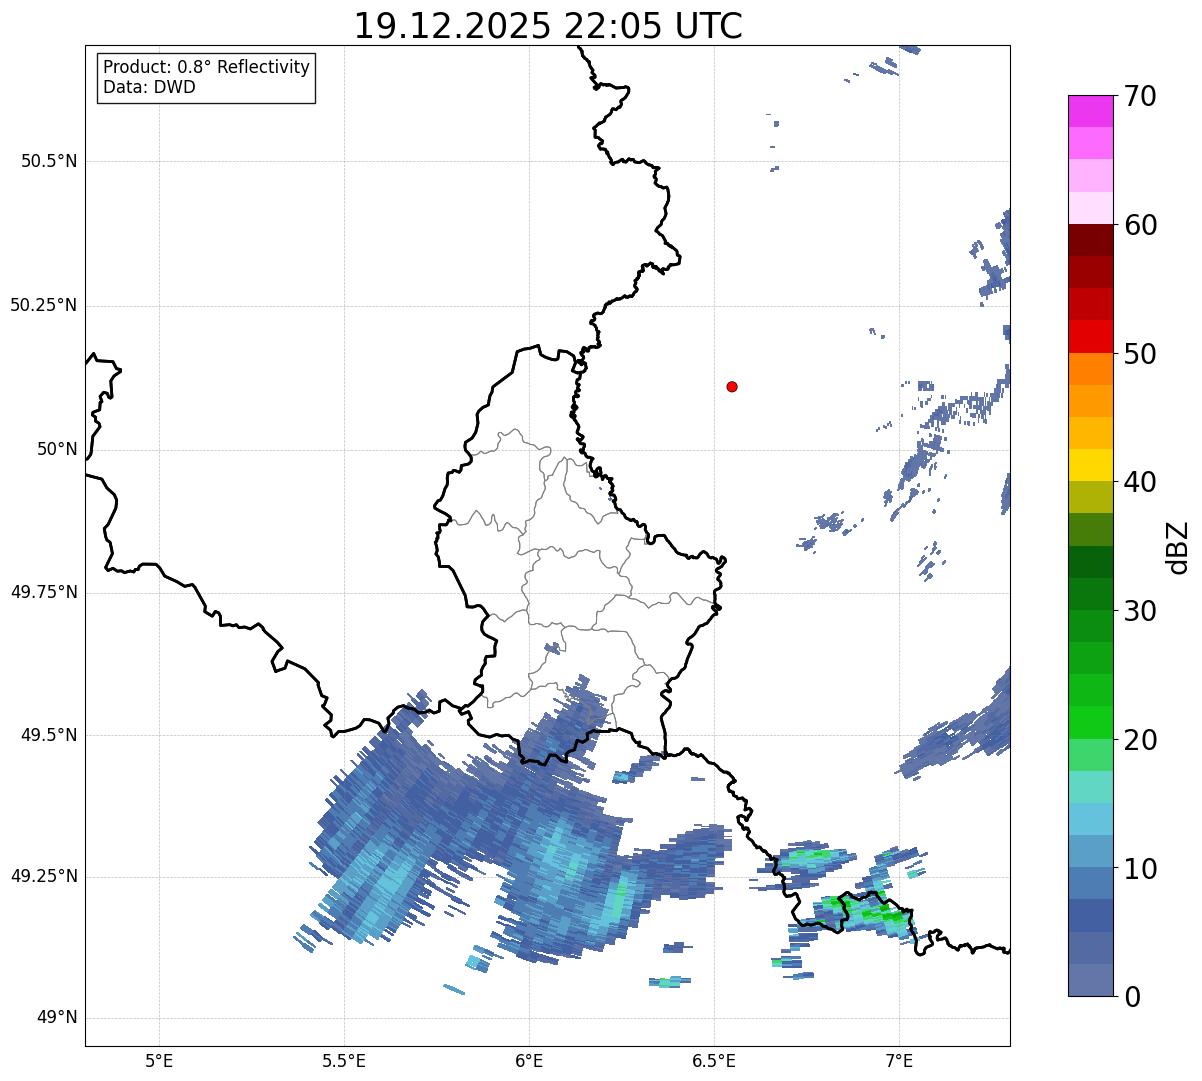The height and width of the screenshot is (1081, 1202).
Task: Click the red station marker dot
Action: pos(732,386)
